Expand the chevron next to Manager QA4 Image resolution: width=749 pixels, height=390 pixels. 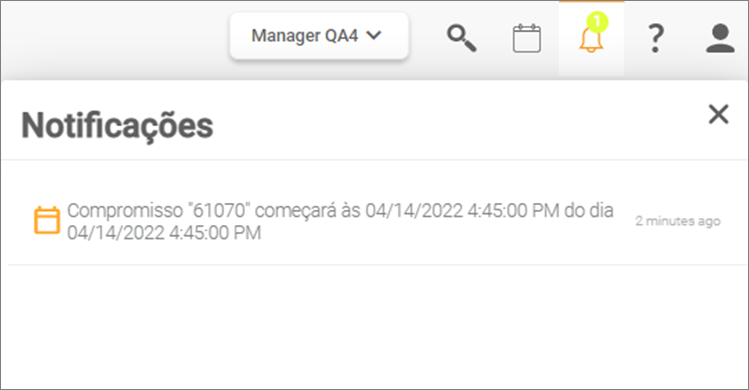374,35
